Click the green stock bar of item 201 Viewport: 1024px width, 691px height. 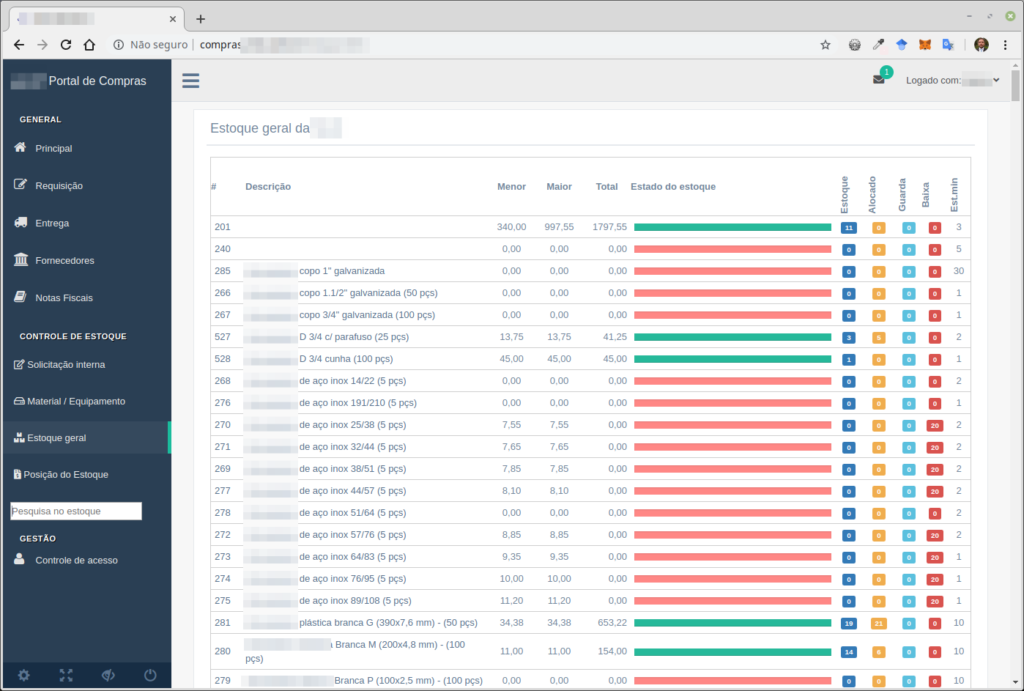732,227
